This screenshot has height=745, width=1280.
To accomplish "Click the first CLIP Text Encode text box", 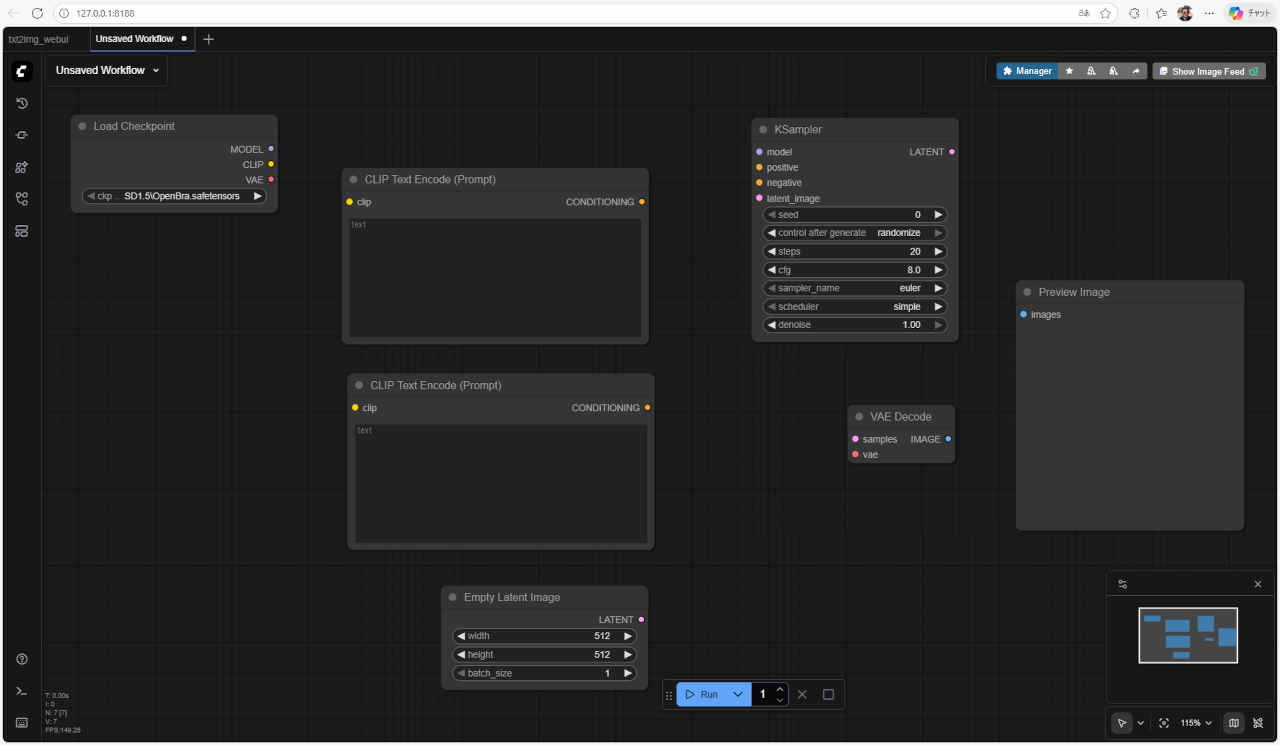I will (495, 278).
